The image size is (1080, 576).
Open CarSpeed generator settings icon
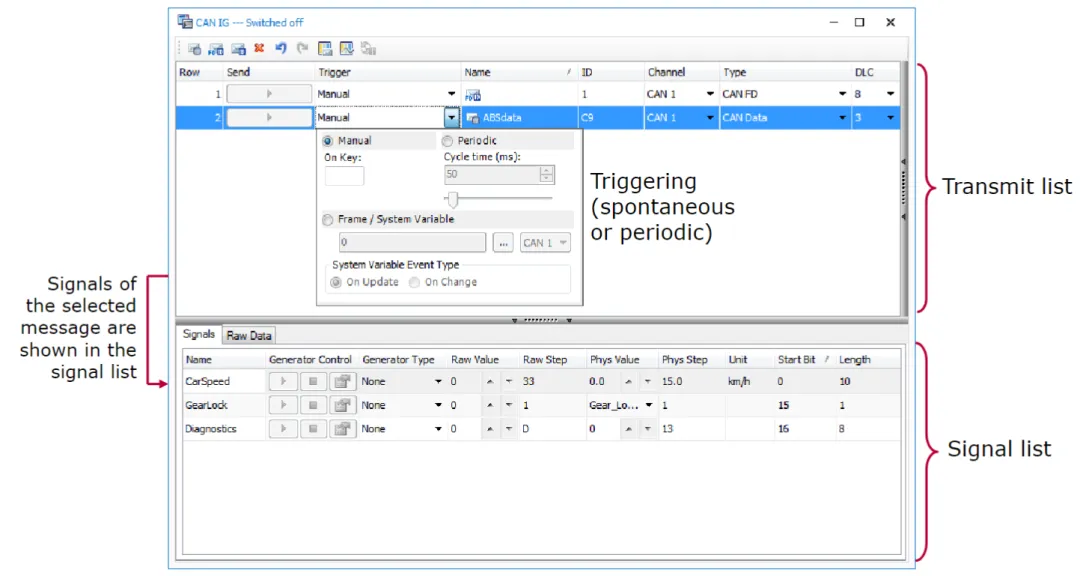coord(342,382)
